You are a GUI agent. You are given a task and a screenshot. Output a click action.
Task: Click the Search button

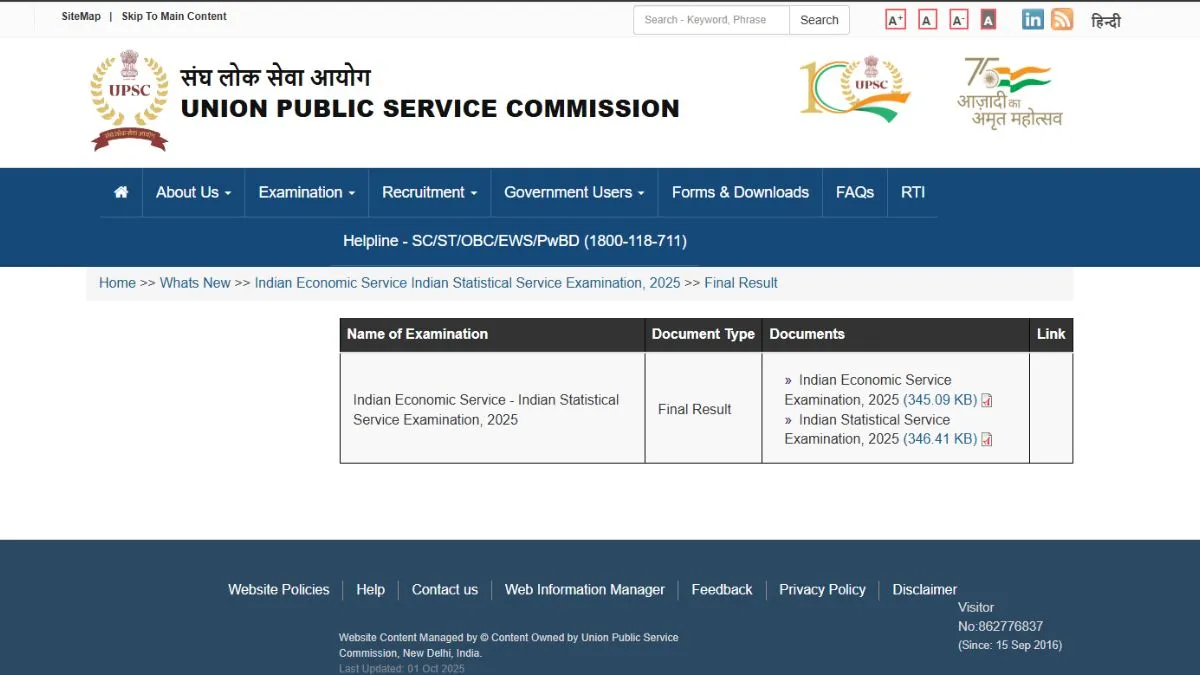coord(819,19)
